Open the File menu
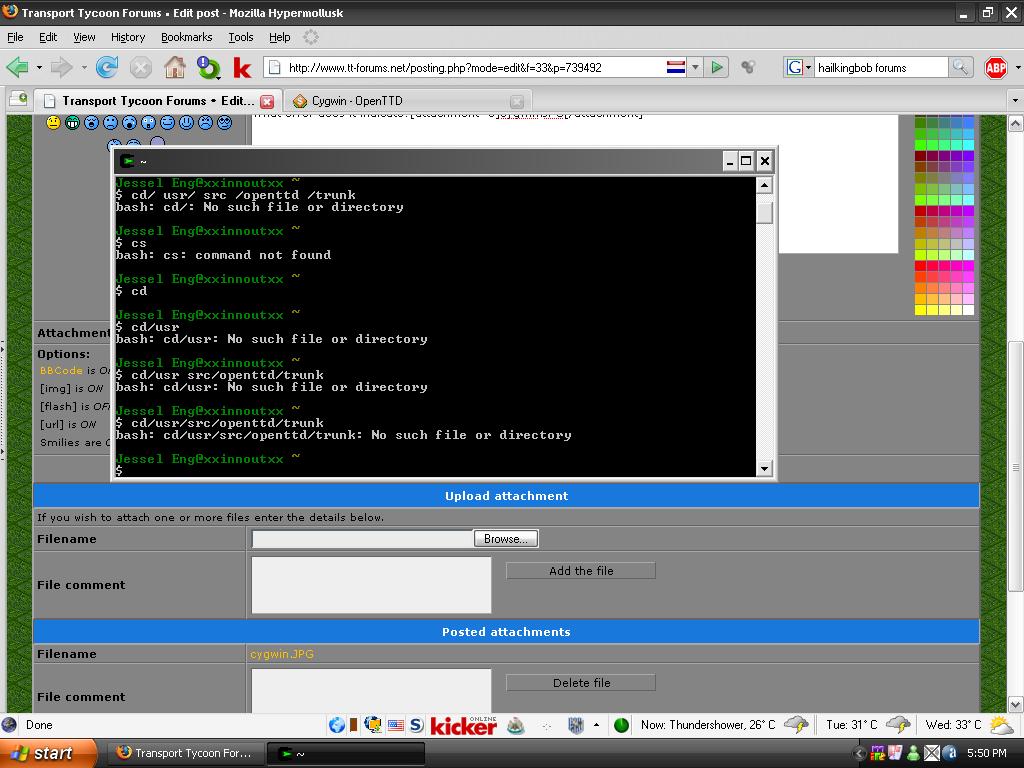Image resolution: width=1024 pixels, height=768 pixels. point(15,37)
